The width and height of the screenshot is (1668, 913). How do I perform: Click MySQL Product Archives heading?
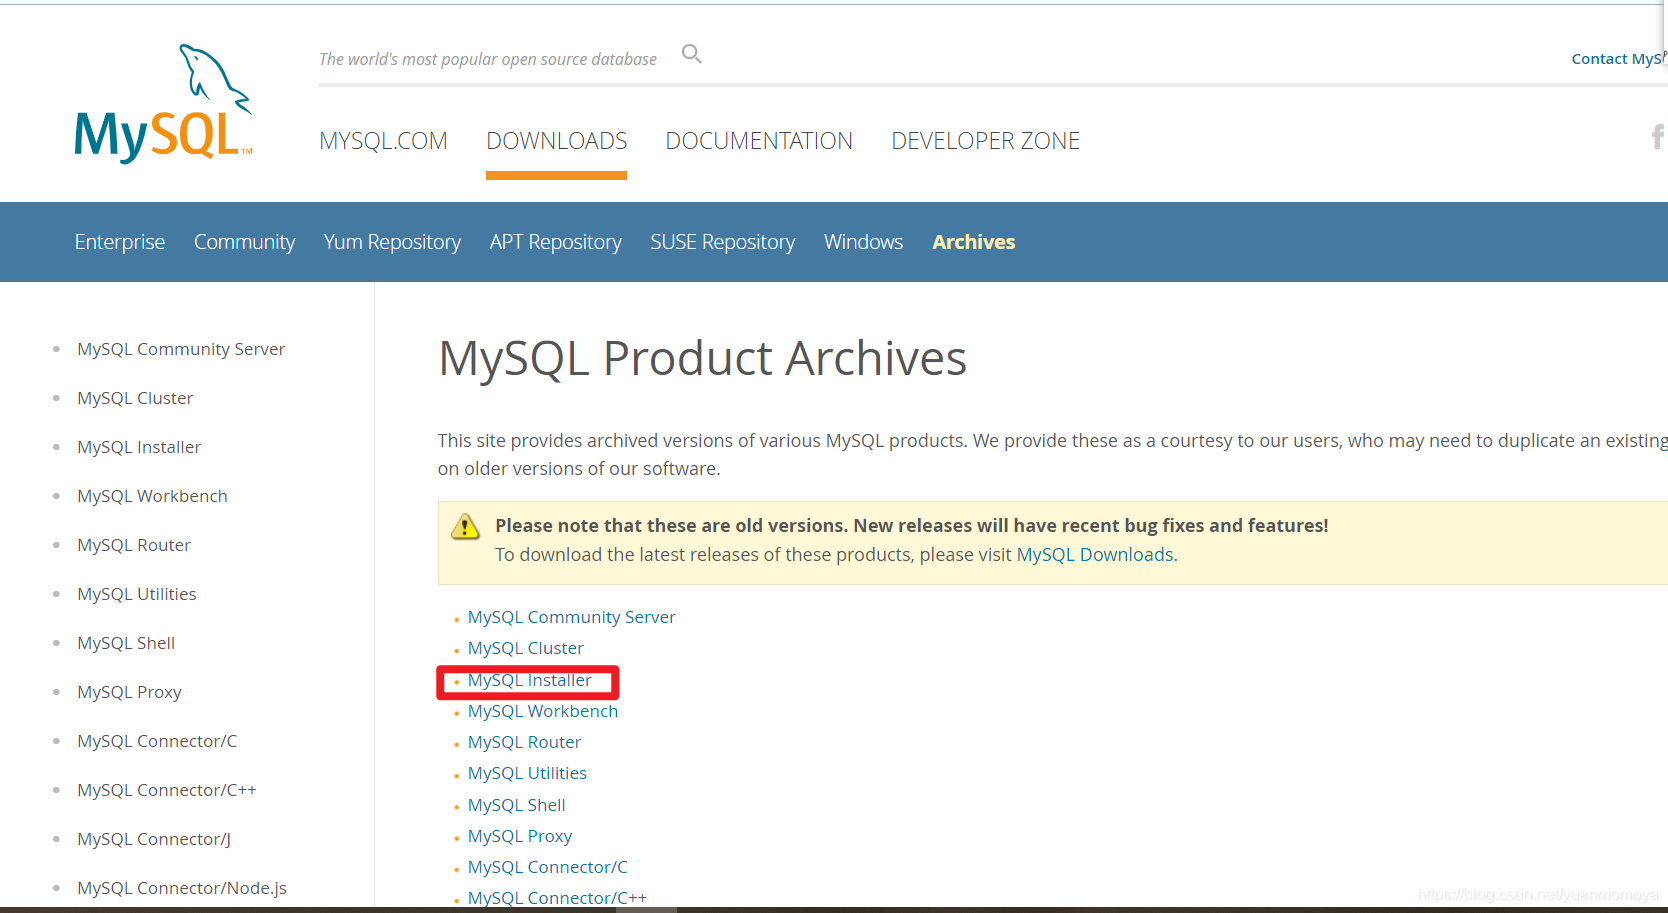pyautogui.click(x=703, y=358)
